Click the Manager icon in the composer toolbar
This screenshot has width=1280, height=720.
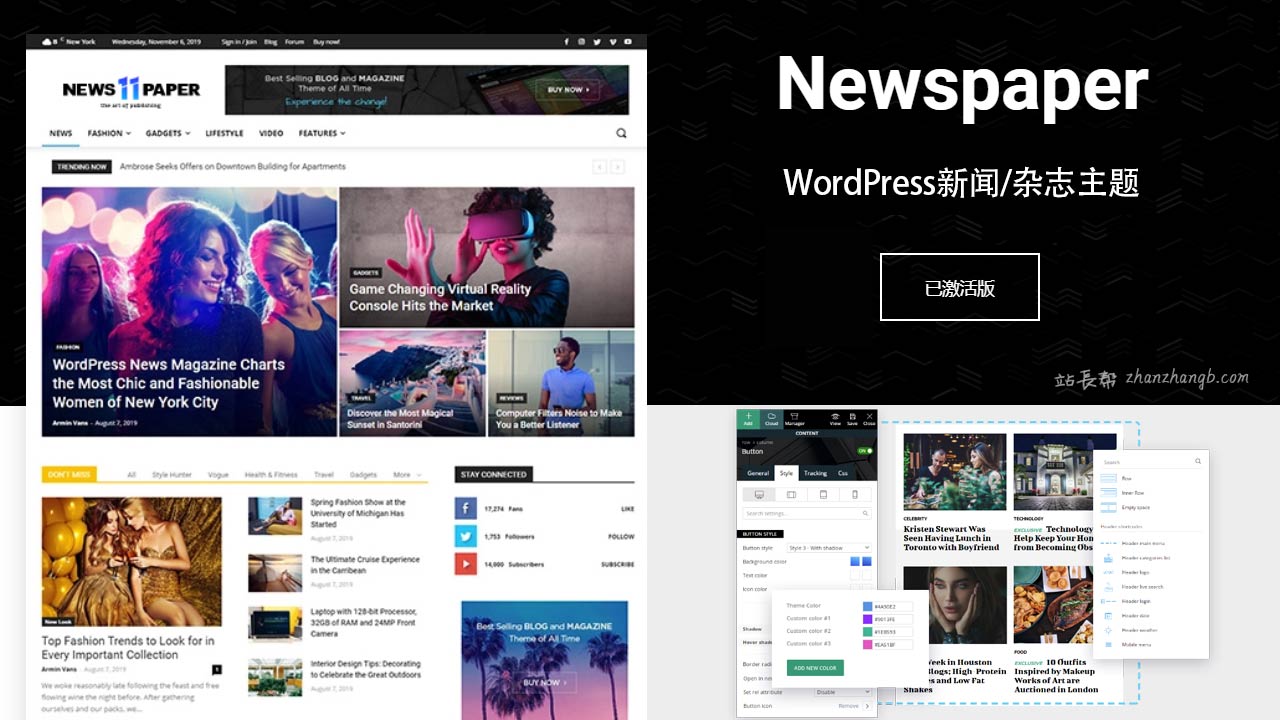(x=795, y=416)
